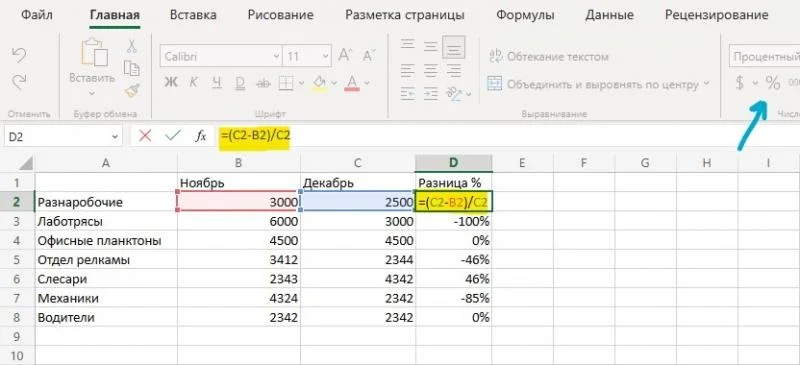Switch to the Рисование tab
This screenshot has width=800, height=365.
coord(281,15)
